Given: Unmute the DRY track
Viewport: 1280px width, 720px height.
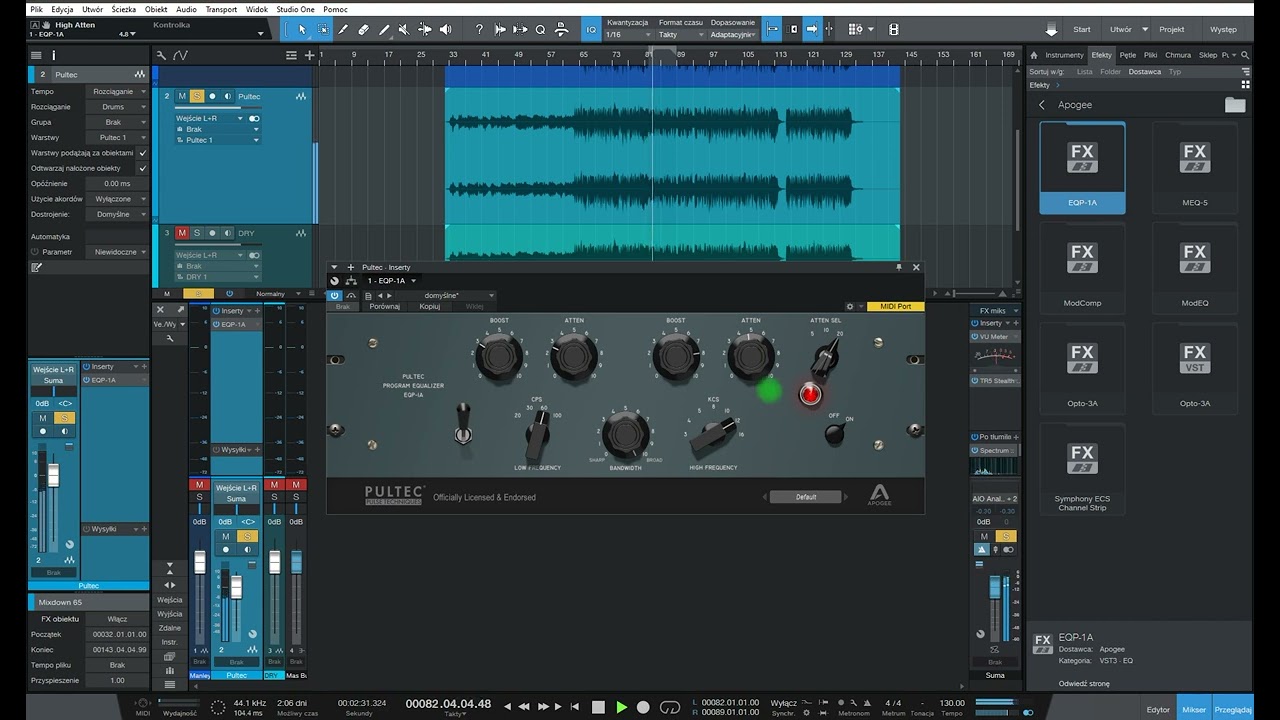Looking at the screenshot, I should click(x=182, y=233).
